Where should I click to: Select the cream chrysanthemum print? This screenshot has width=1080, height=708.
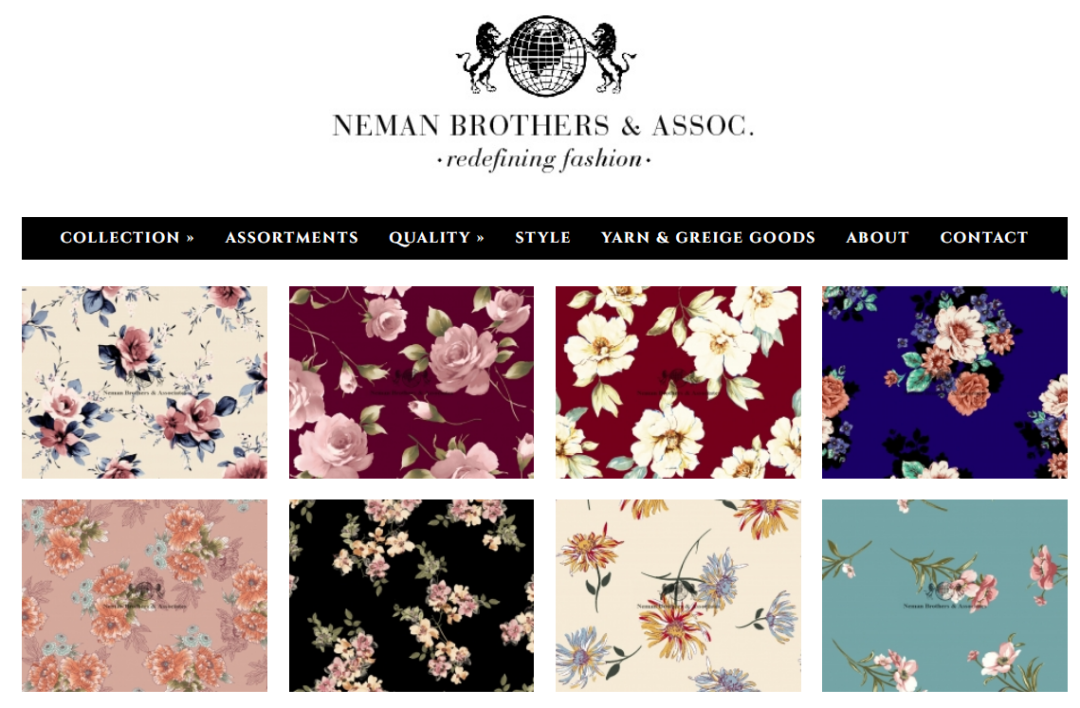pyautogui.click(x=678, y=596)
